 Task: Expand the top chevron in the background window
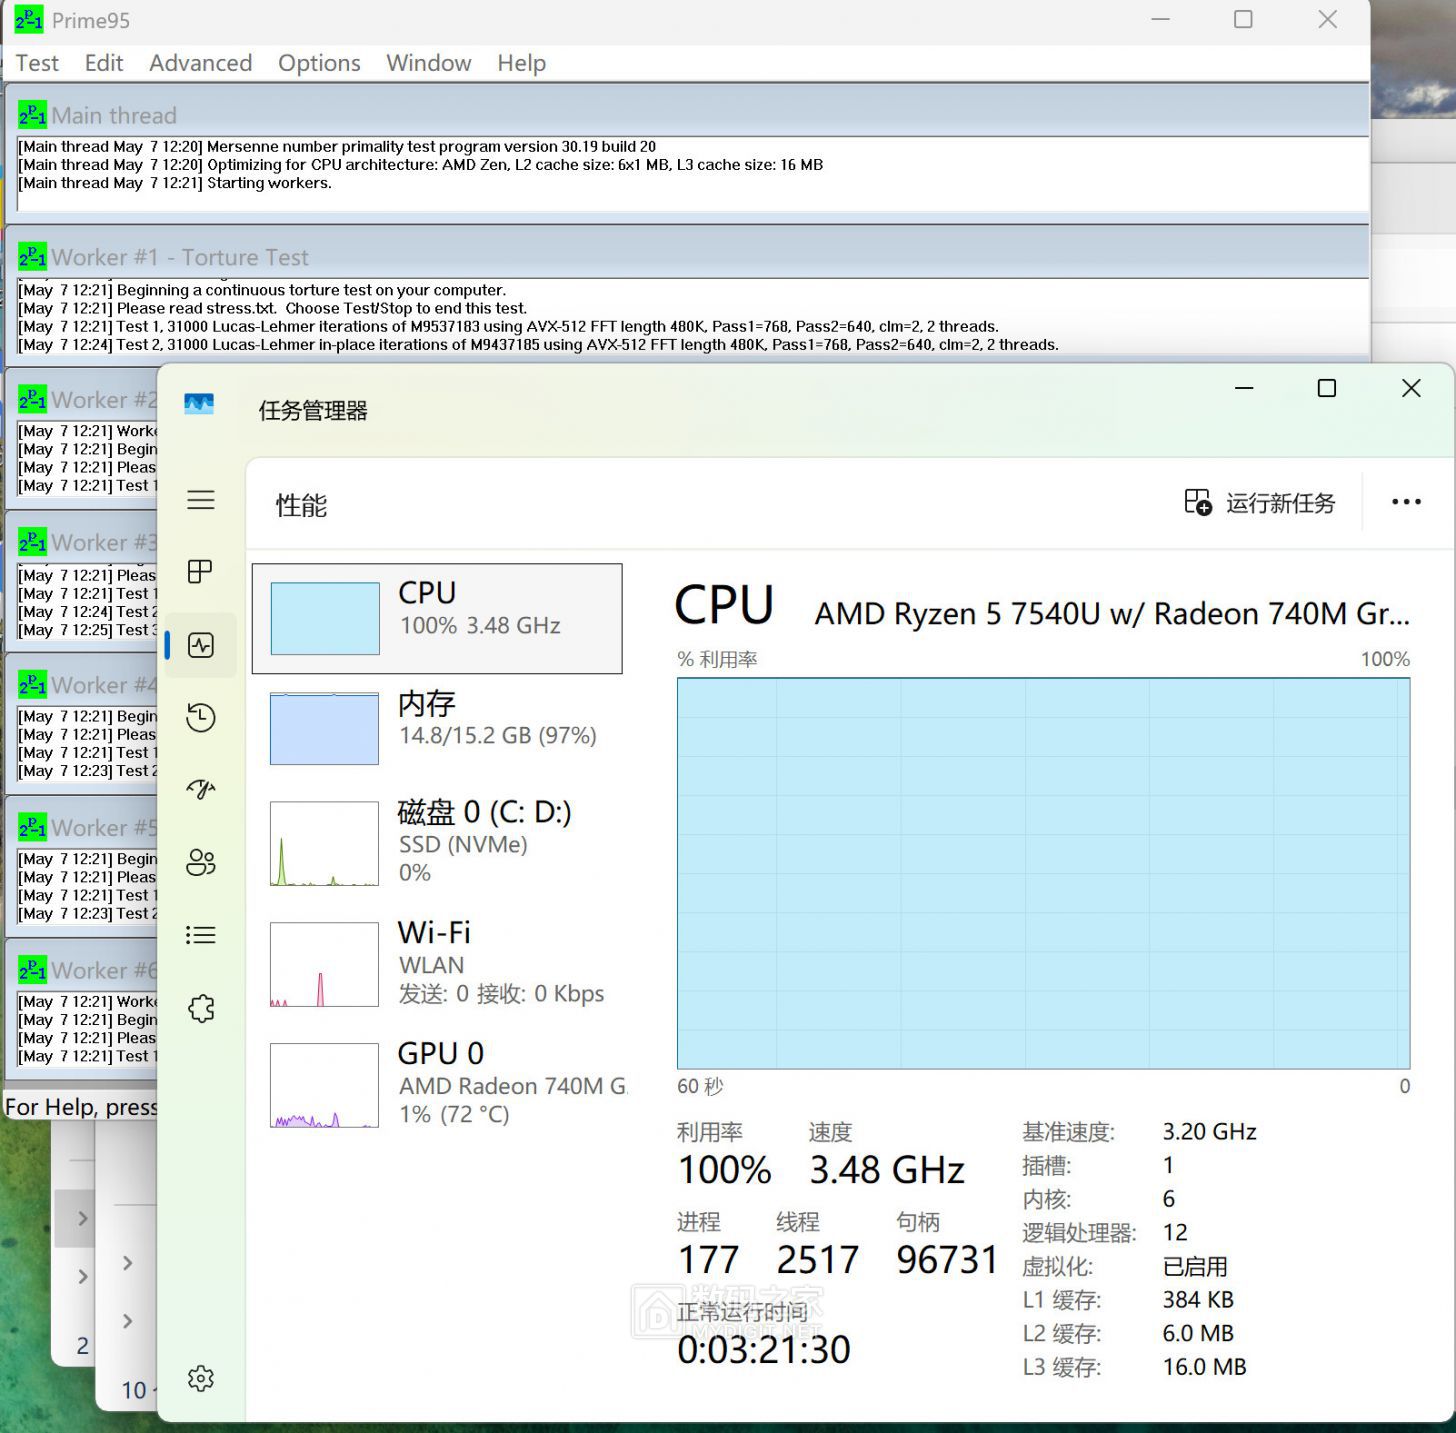click(x=83, y=1218)
